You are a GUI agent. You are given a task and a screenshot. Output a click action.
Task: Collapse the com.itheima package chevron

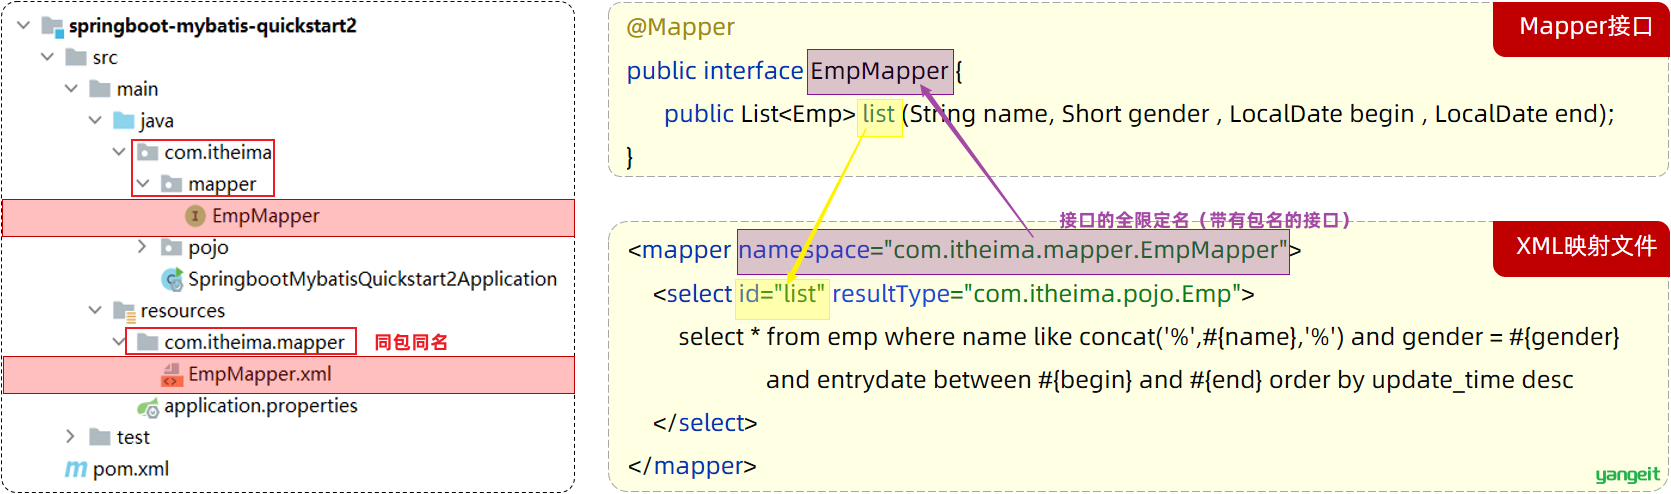tap(119, 152)
